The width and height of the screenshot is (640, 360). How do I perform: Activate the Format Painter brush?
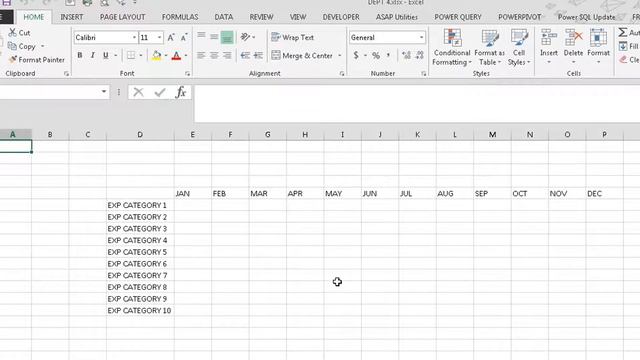13,60
